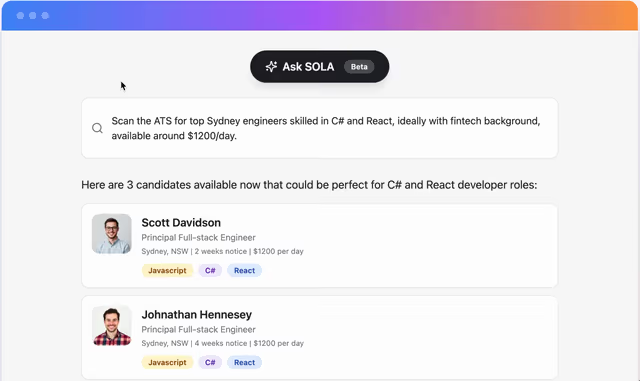Click Johnathan Hennesey's 'Principal Full-stack Engineer' title
640x381 pixels.
click(198, 329)
